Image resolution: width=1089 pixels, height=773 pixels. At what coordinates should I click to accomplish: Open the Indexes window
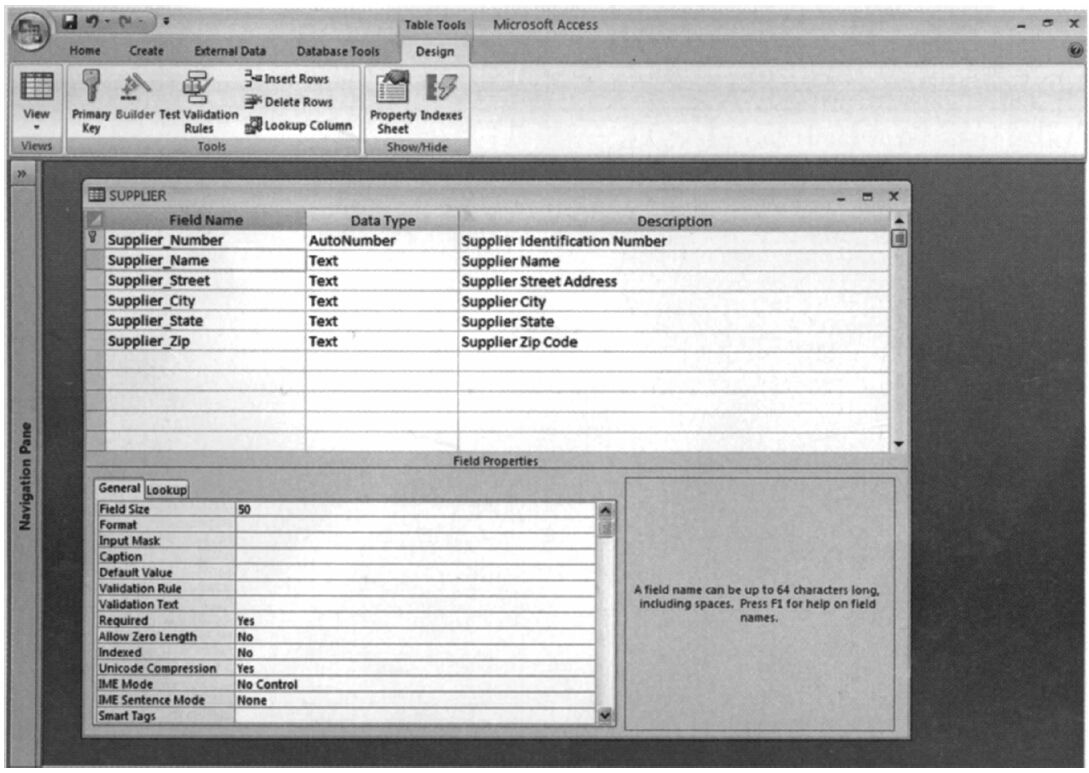pos(441,96)
